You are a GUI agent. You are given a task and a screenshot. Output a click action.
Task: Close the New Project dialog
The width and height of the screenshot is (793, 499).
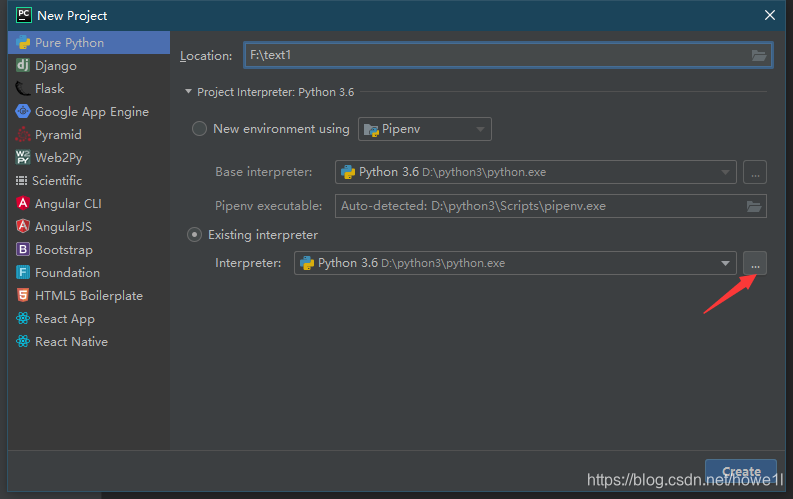tap(770, 15)
